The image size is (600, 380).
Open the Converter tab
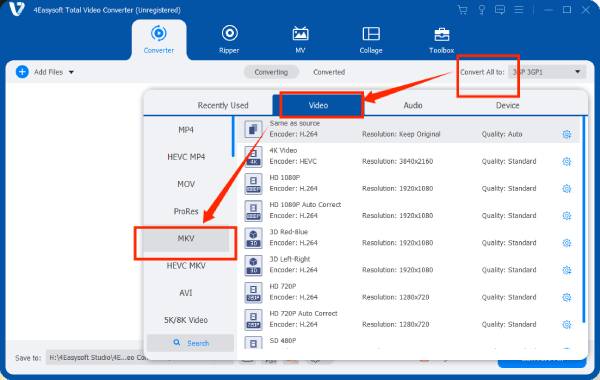click(159, 39)
